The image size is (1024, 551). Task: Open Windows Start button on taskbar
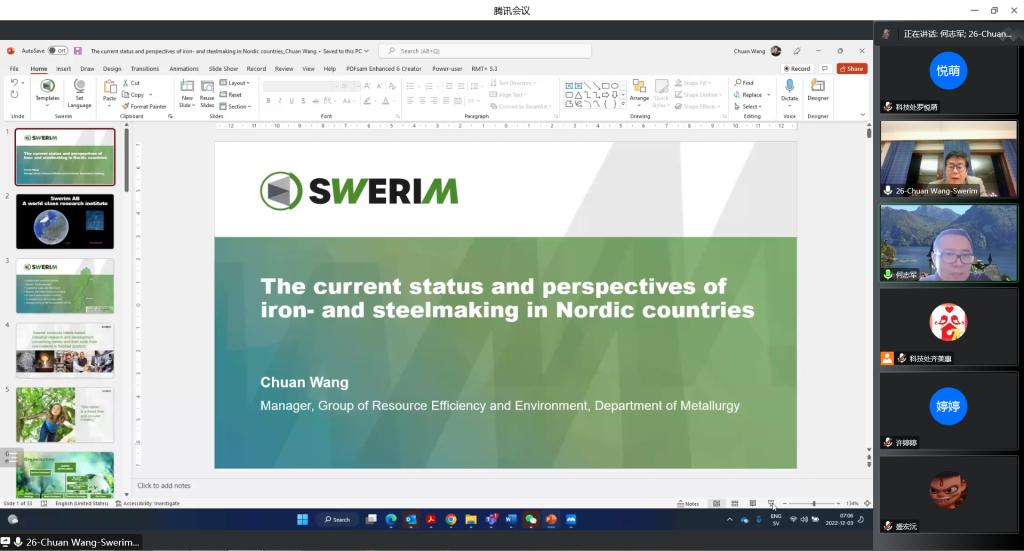tap(302, 520)
